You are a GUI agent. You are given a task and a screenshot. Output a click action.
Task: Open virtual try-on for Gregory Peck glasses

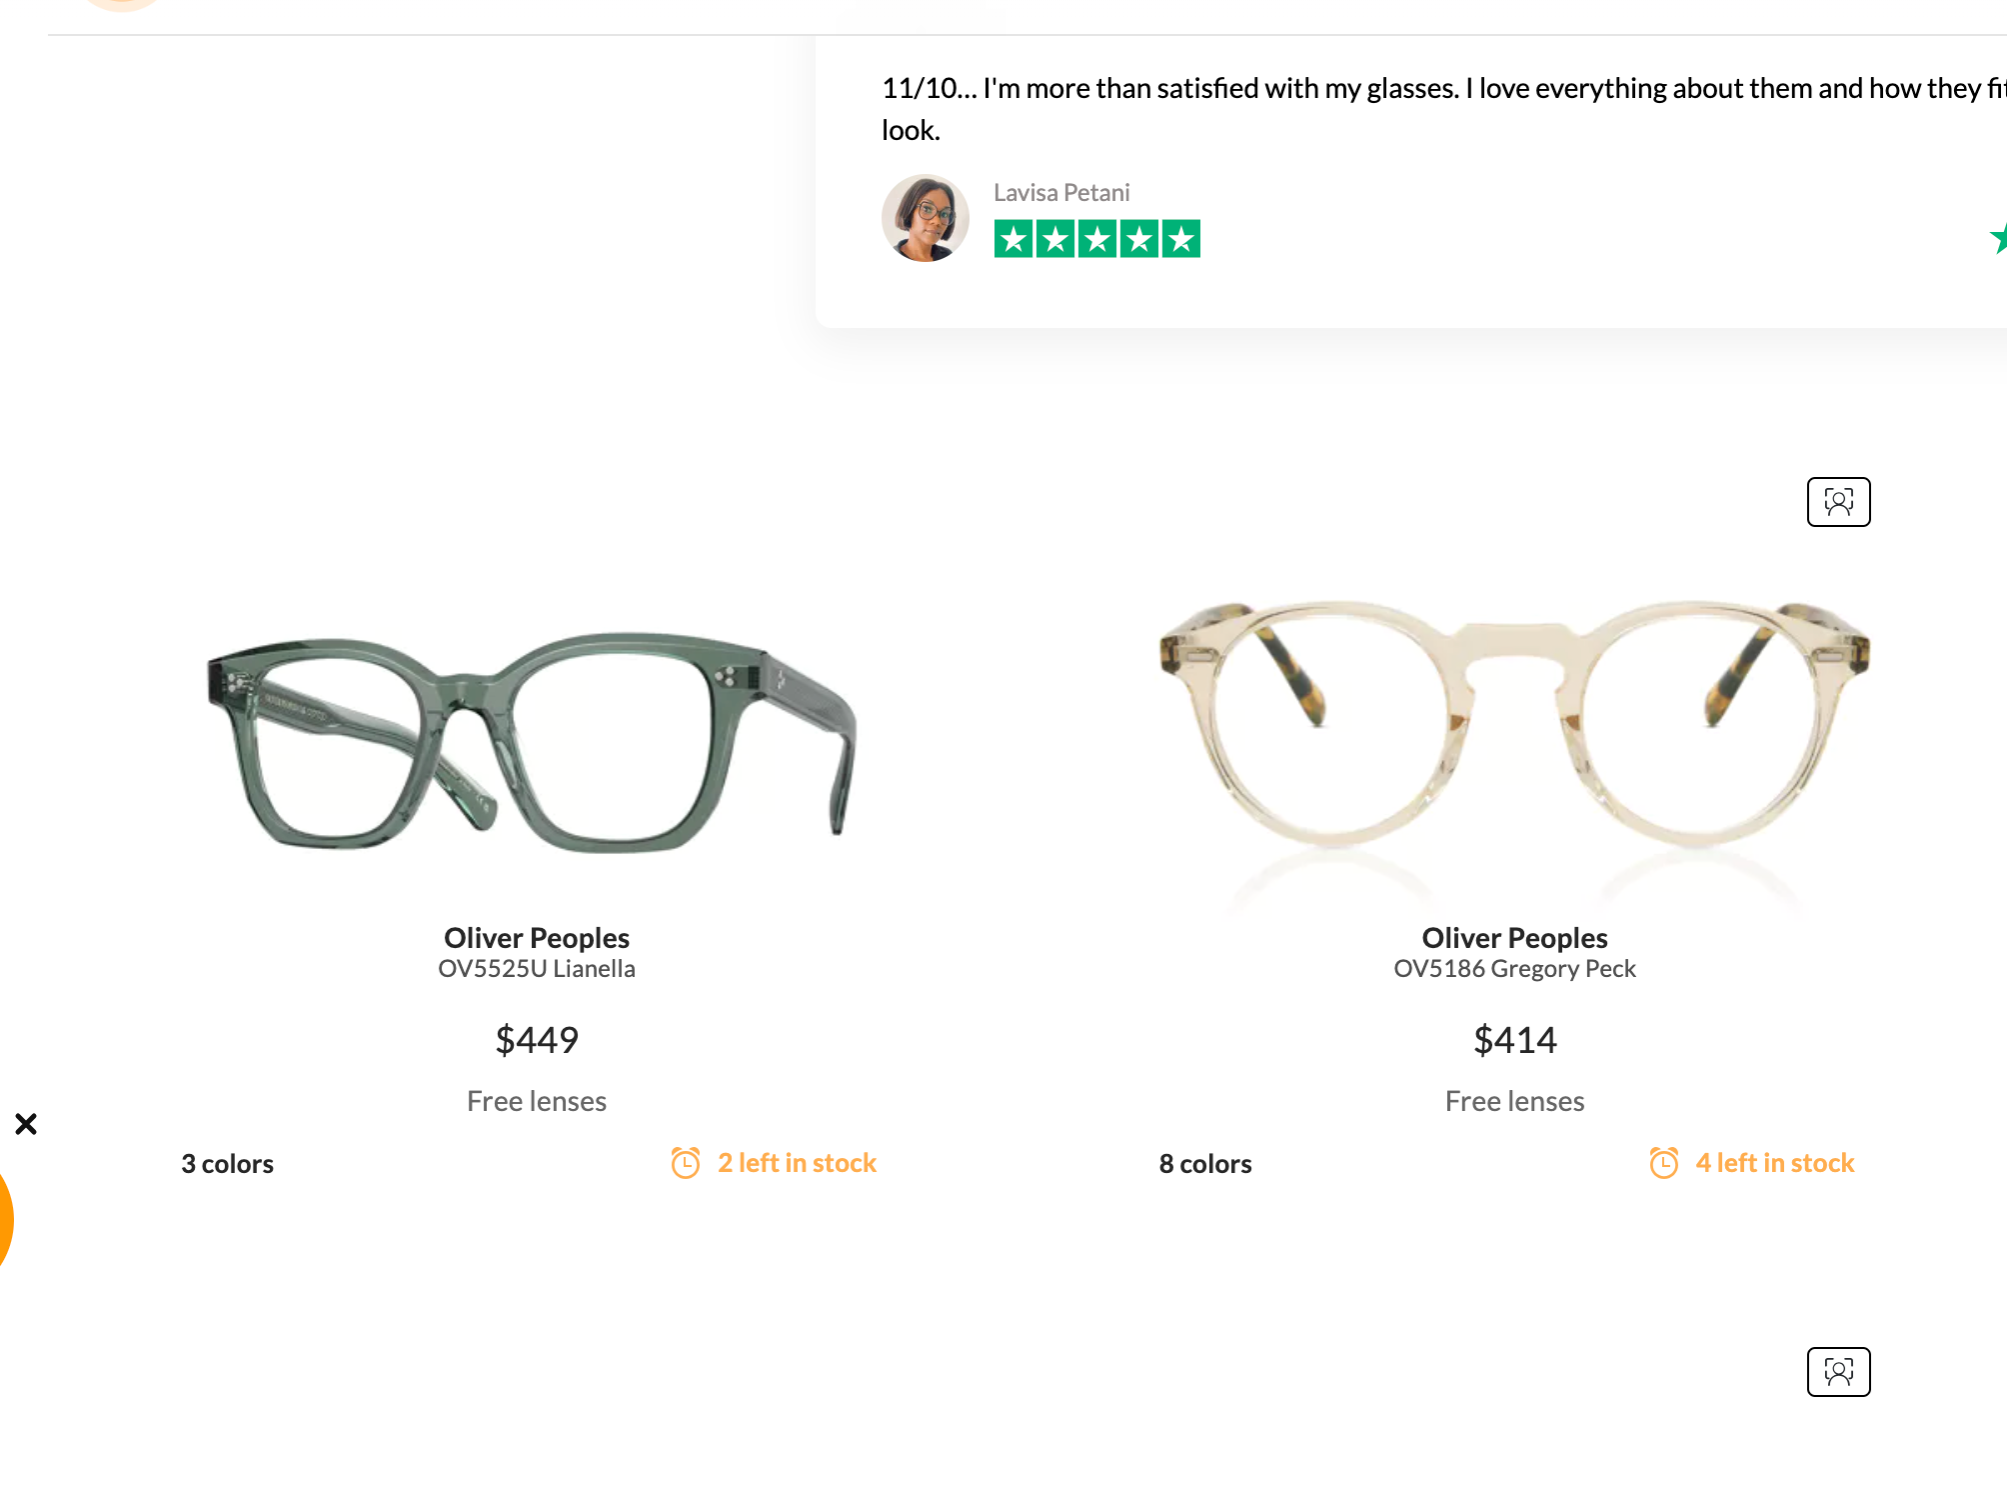pyautogui.click(x=1838, y=502)
